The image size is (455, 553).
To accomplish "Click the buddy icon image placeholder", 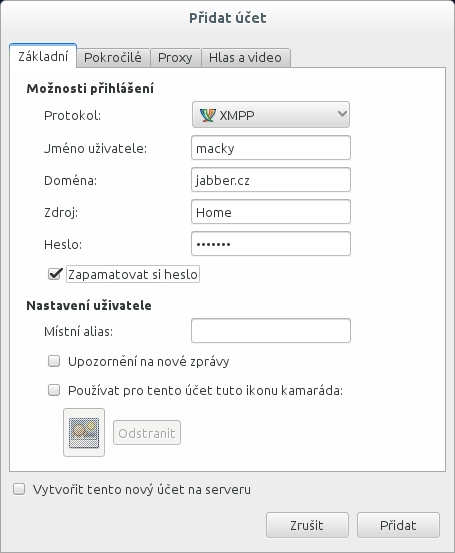I will point(84,432).
